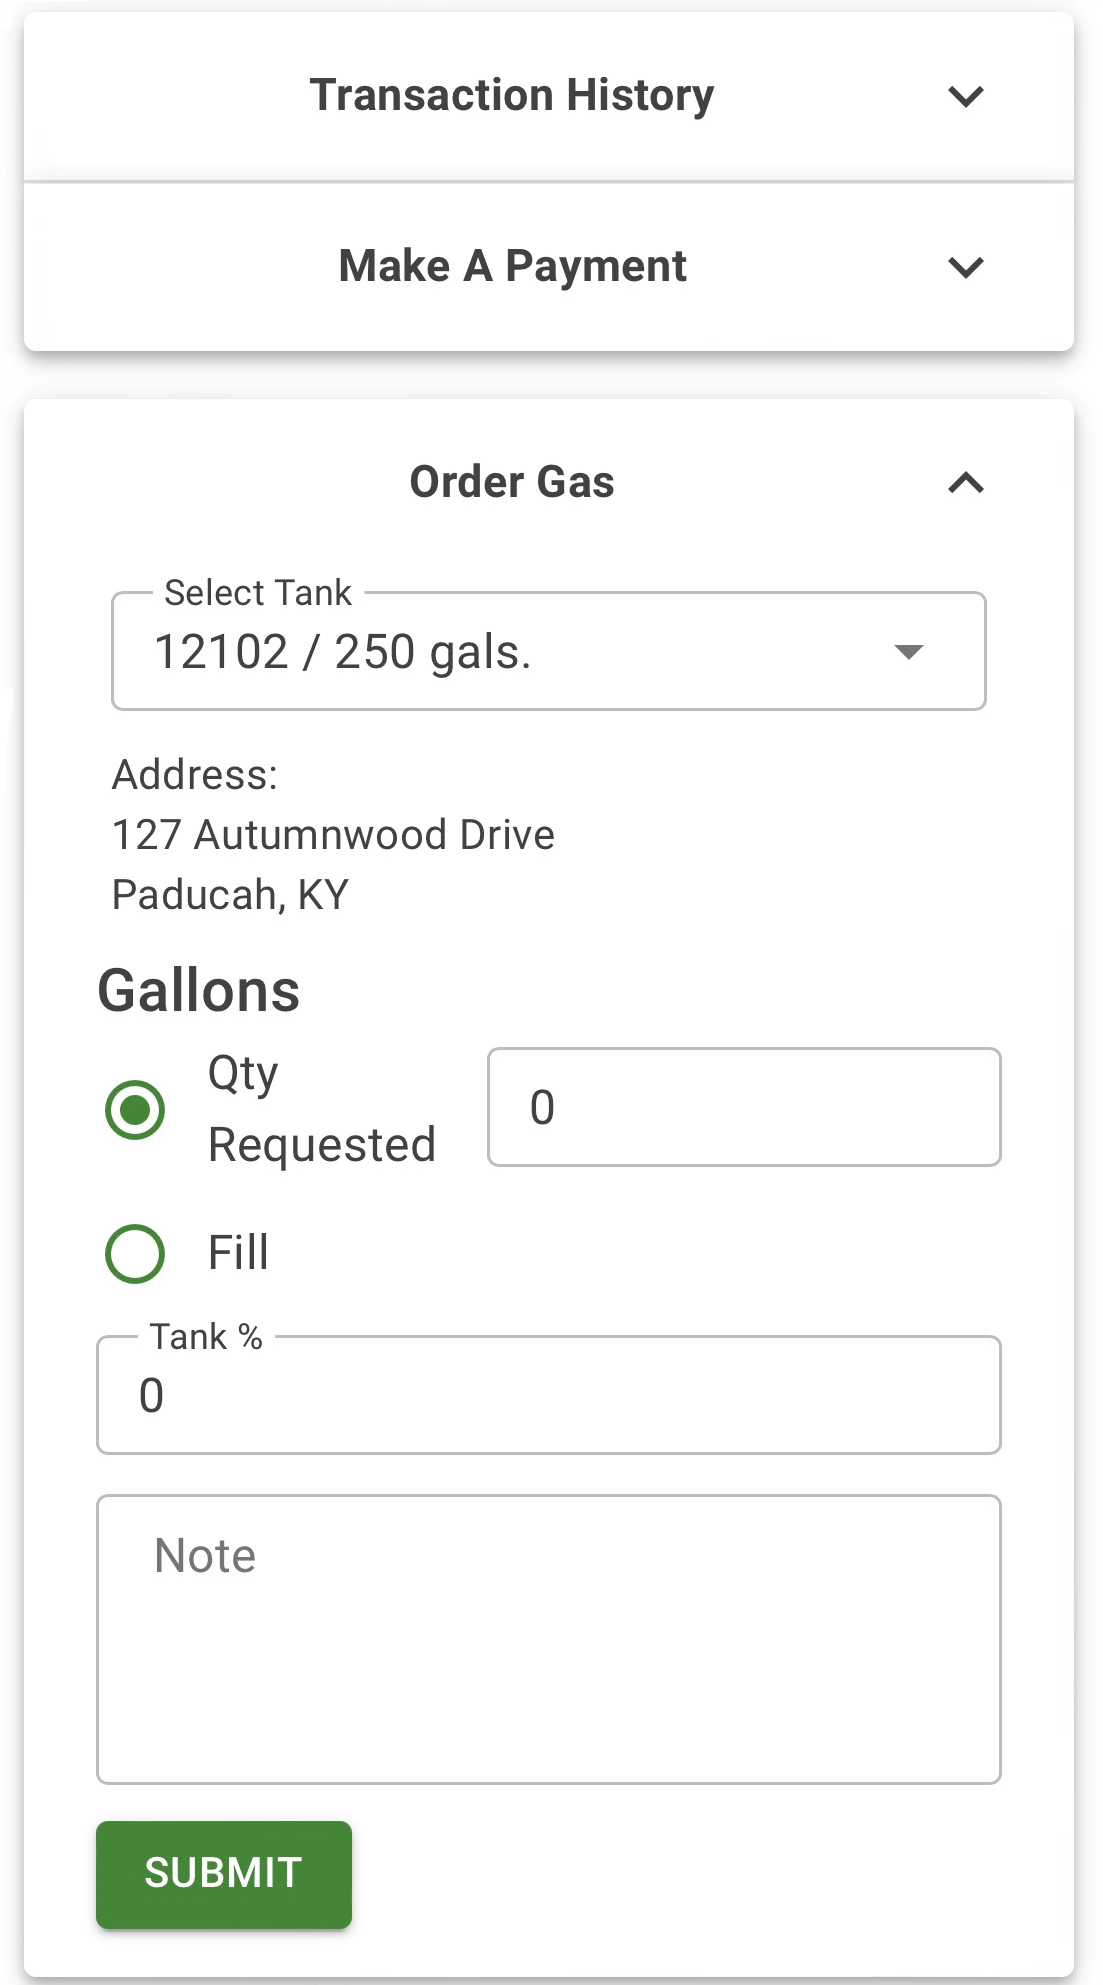Image resolution: width=1103 pixels, height=1985 pixels.
Task: Click the 127 Autumnwood Drive address line
Action: 333,835
